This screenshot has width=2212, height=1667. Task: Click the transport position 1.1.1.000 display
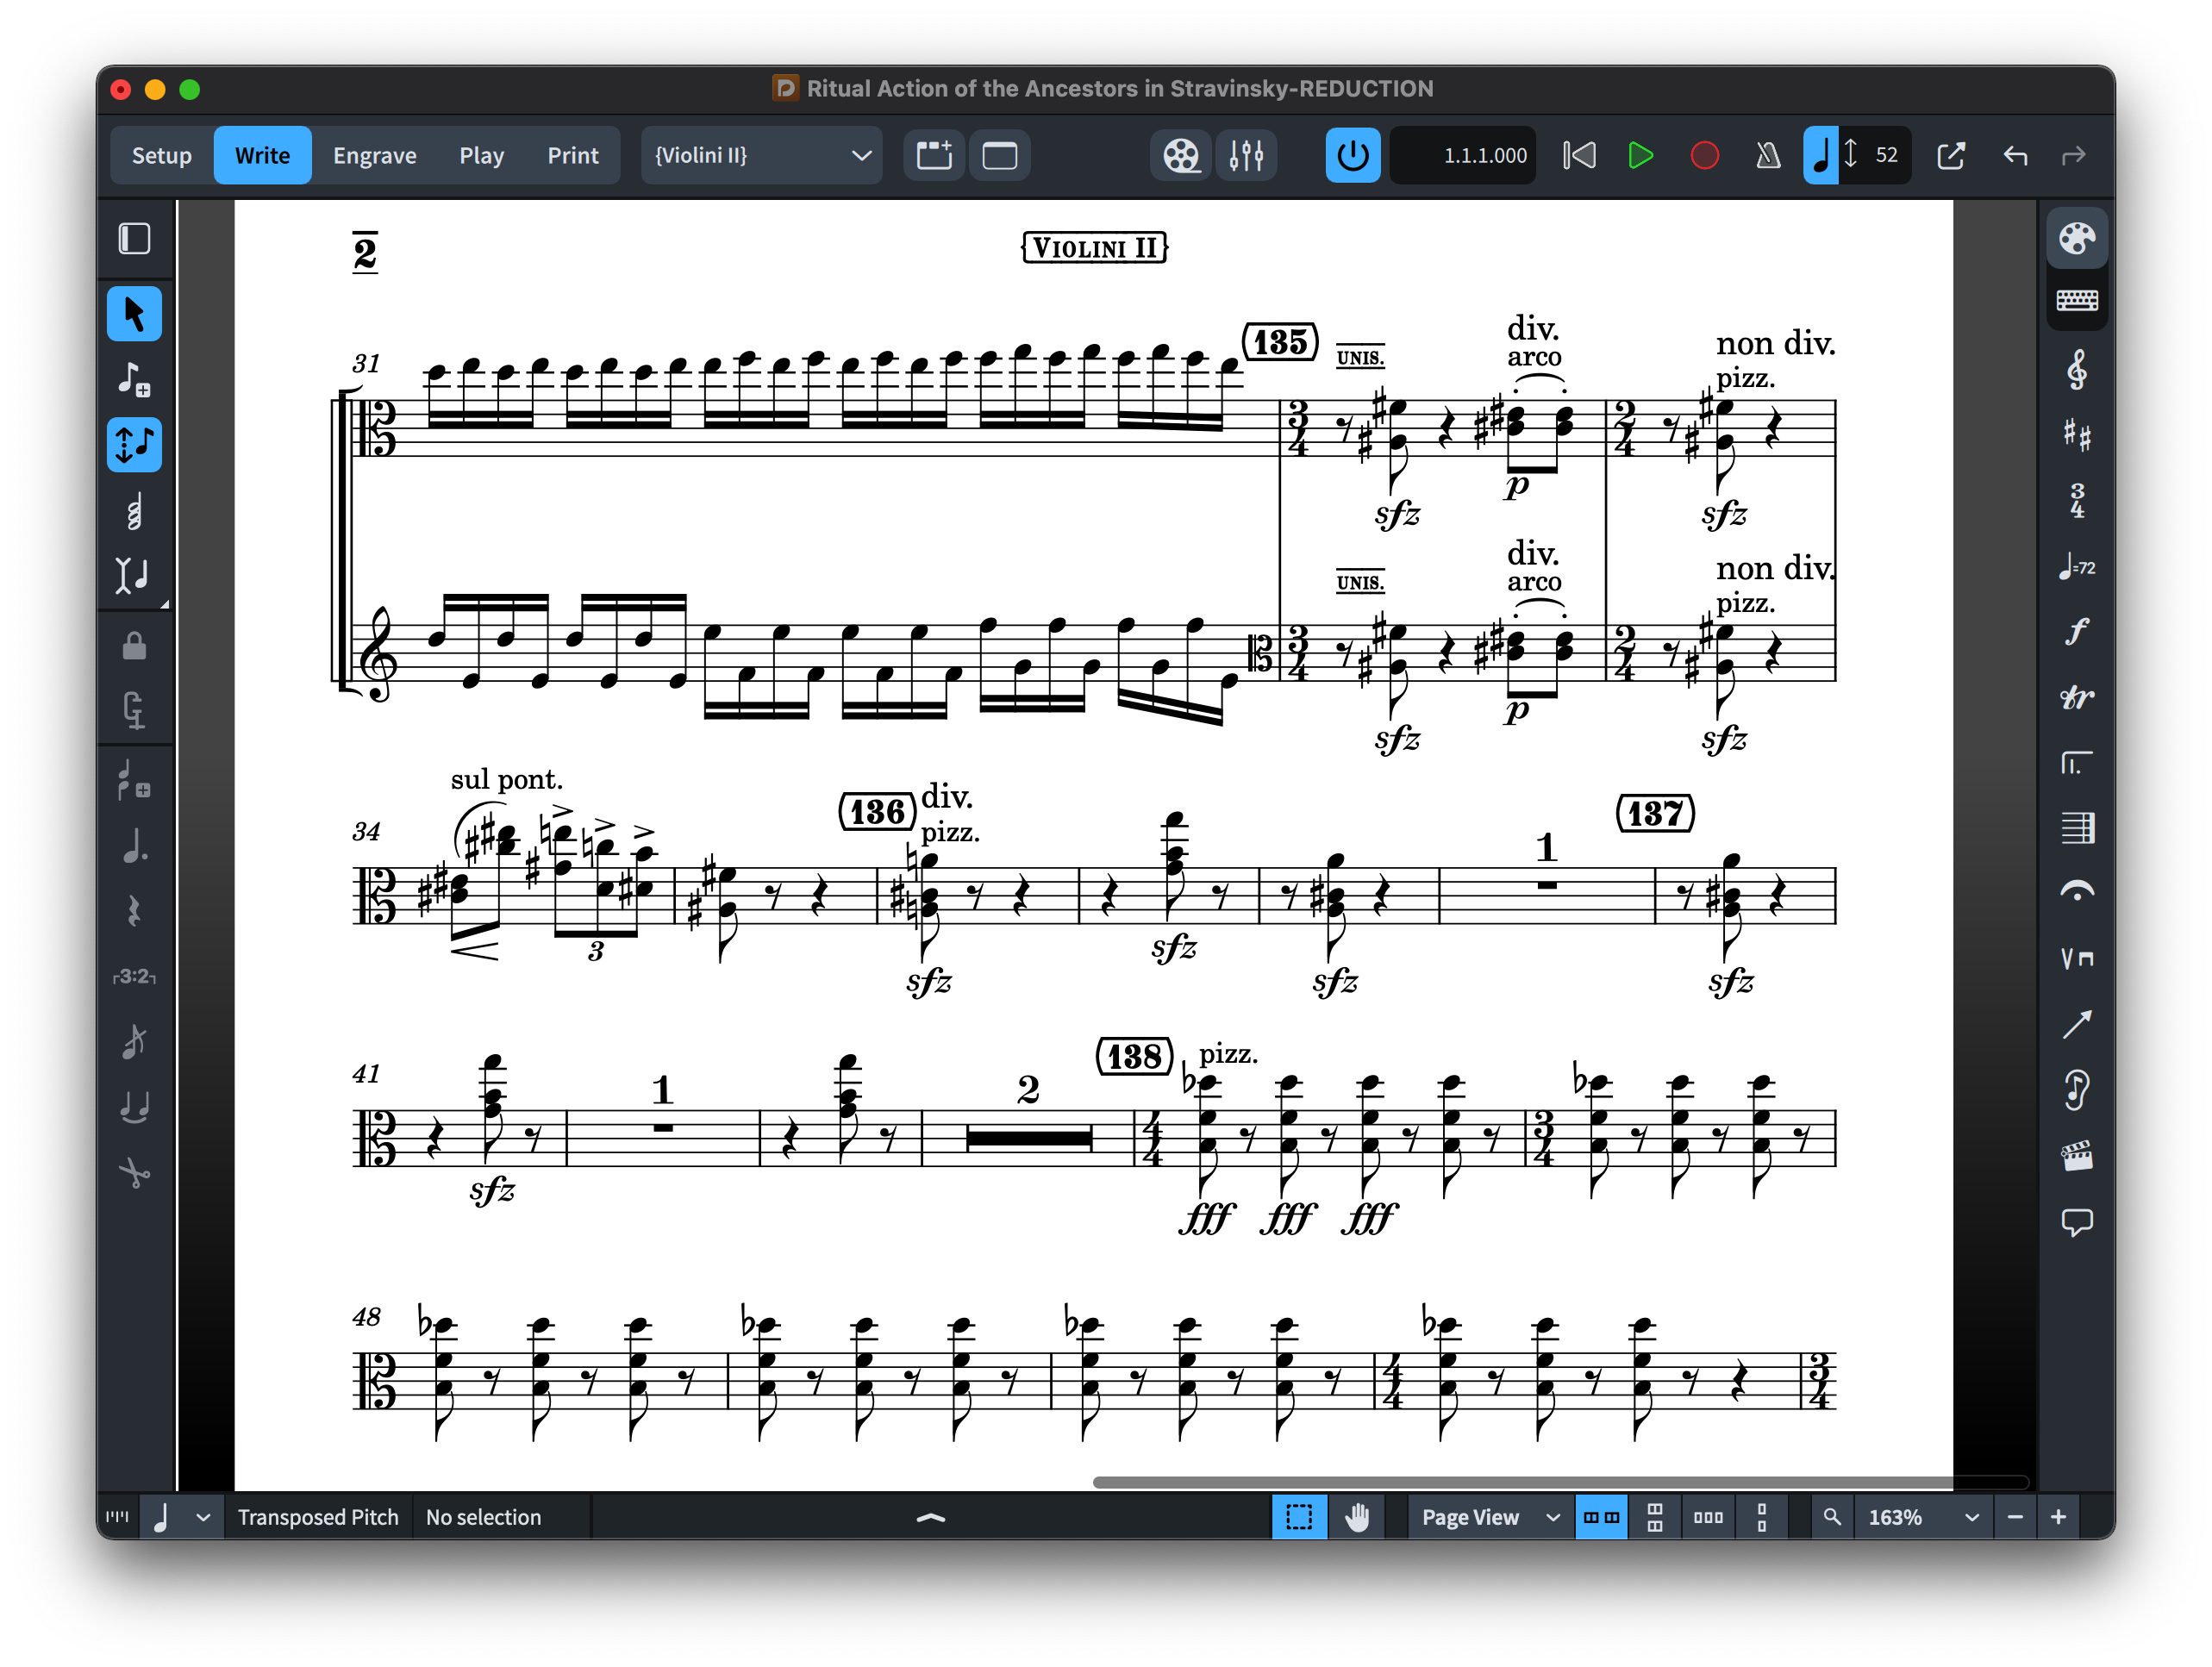[1464, 155]
